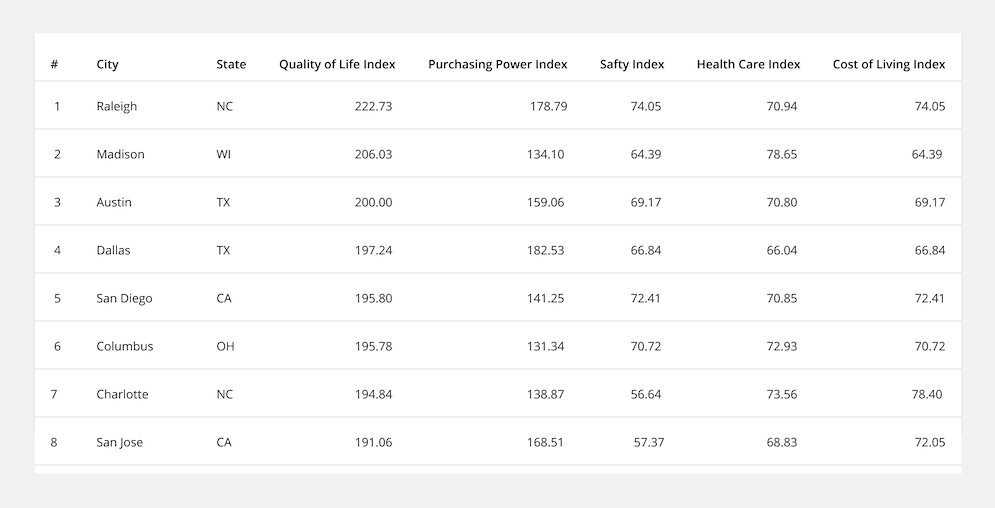Select the Health Care Index header
995x508 pixels.
click(748, 64)
